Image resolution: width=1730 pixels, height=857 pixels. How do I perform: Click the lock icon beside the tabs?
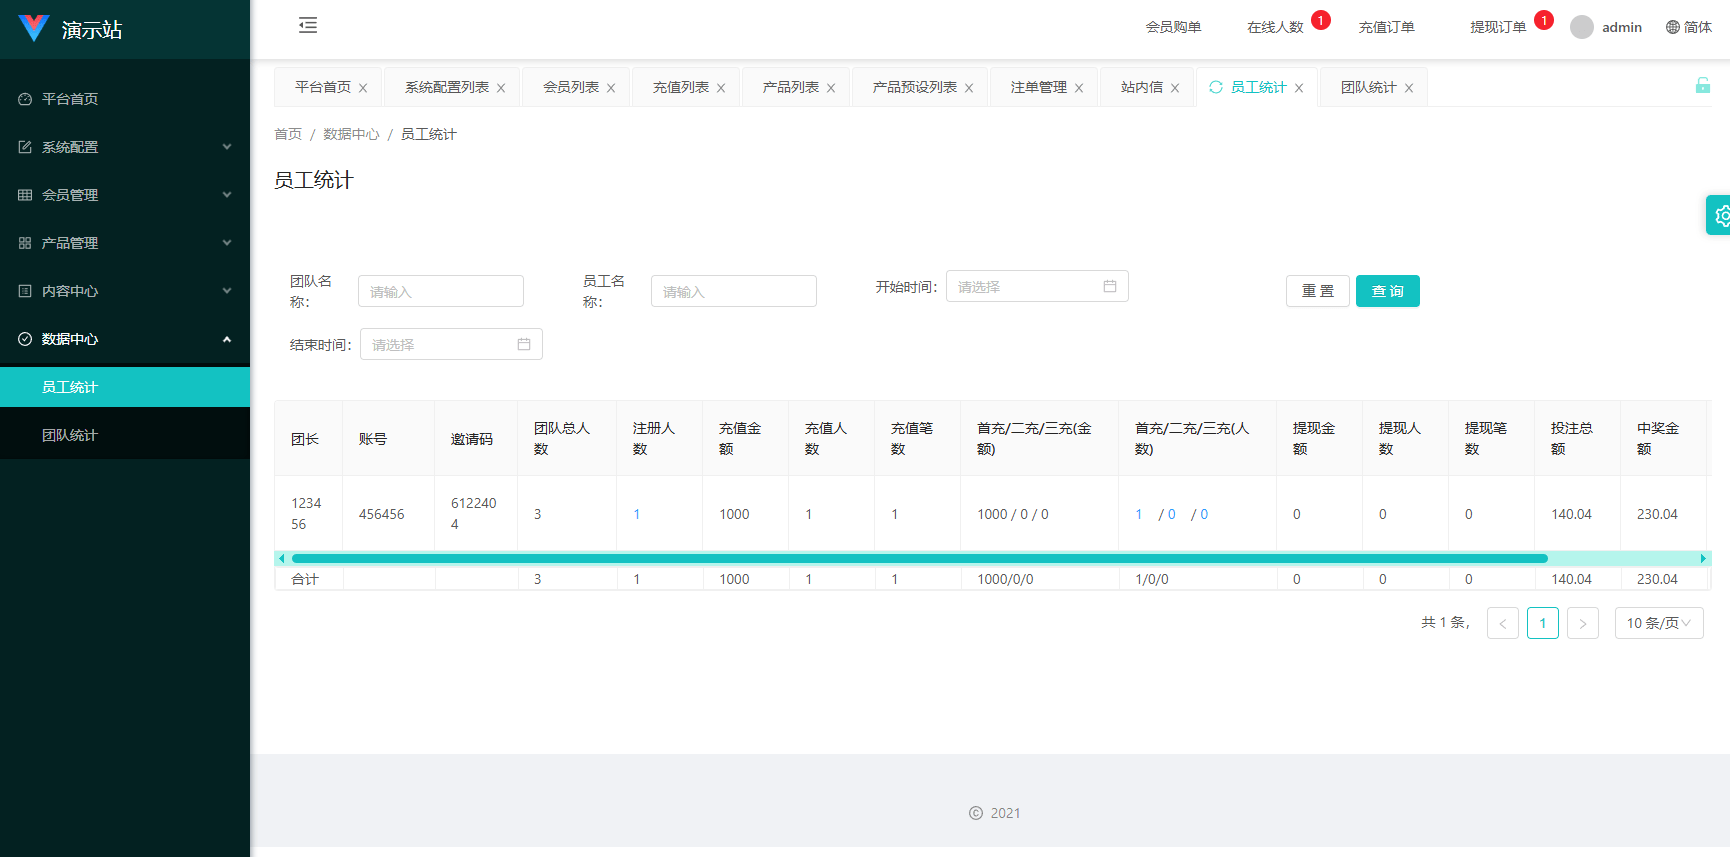click(1702, 86)
